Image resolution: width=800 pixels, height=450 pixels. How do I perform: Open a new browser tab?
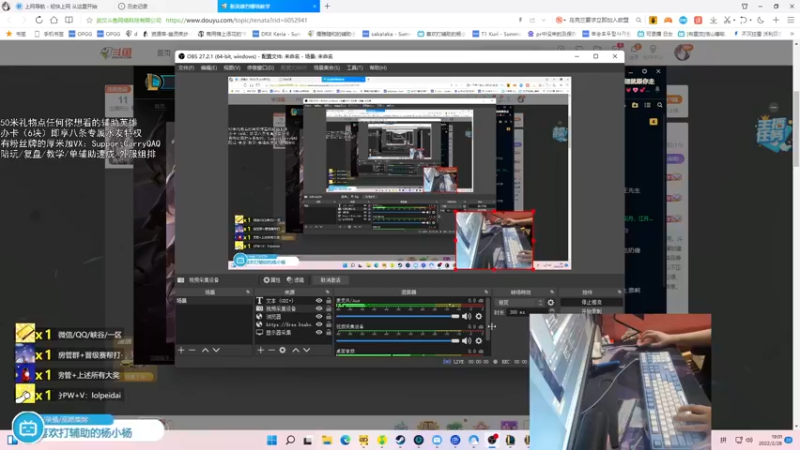327,6
